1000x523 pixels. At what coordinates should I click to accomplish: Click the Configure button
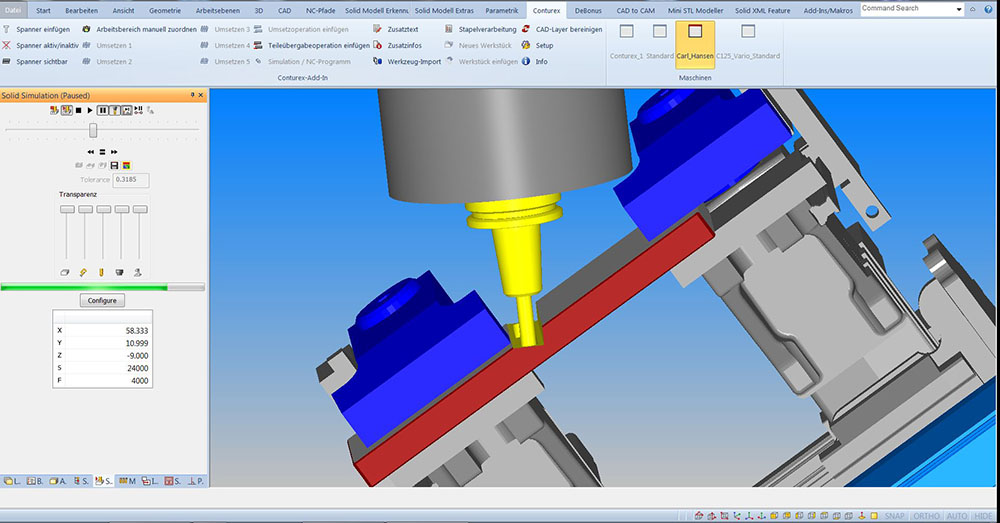point(102,300)
